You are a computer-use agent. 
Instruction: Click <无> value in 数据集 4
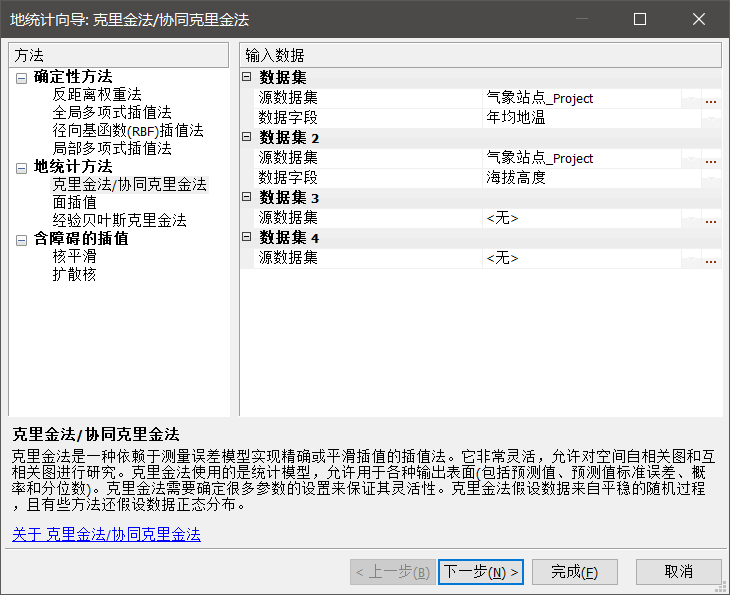(x=582, y=258)
